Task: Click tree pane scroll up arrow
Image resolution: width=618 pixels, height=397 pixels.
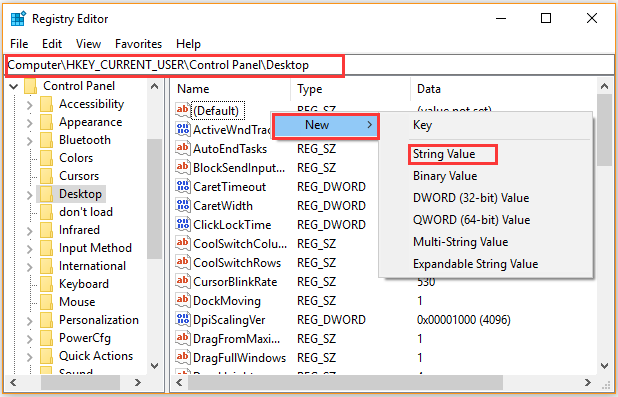Action: (154, 86)
